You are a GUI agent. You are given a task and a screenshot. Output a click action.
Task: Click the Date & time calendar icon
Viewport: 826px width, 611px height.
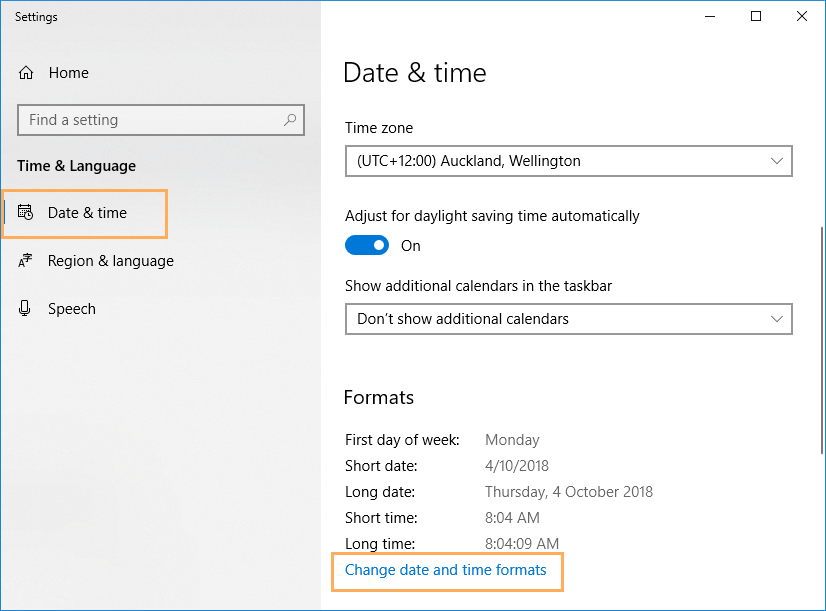coord(25,212)
